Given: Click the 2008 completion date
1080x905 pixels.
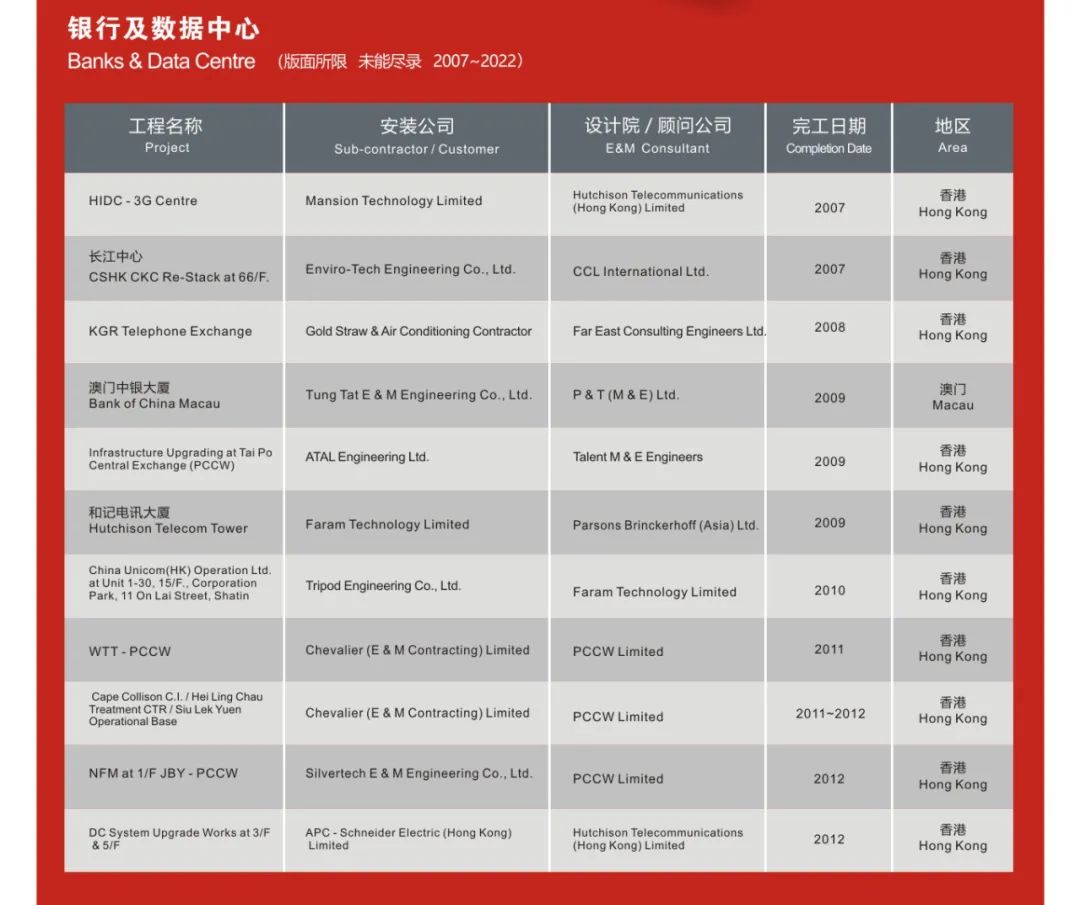Looking at the screenshot, I should [x=829, y=328].
